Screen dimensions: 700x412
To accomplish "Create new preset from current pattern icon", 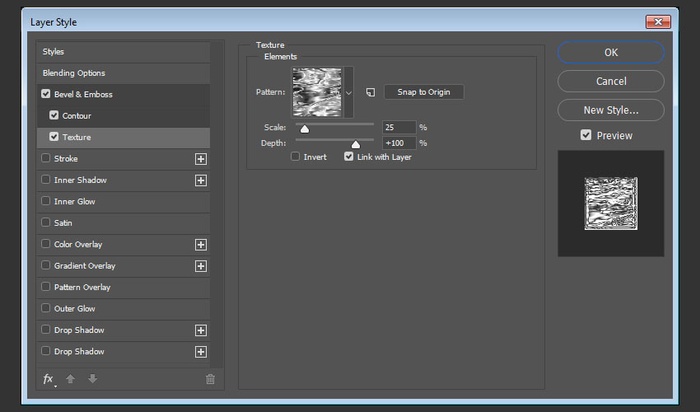I will click(369, 92).
